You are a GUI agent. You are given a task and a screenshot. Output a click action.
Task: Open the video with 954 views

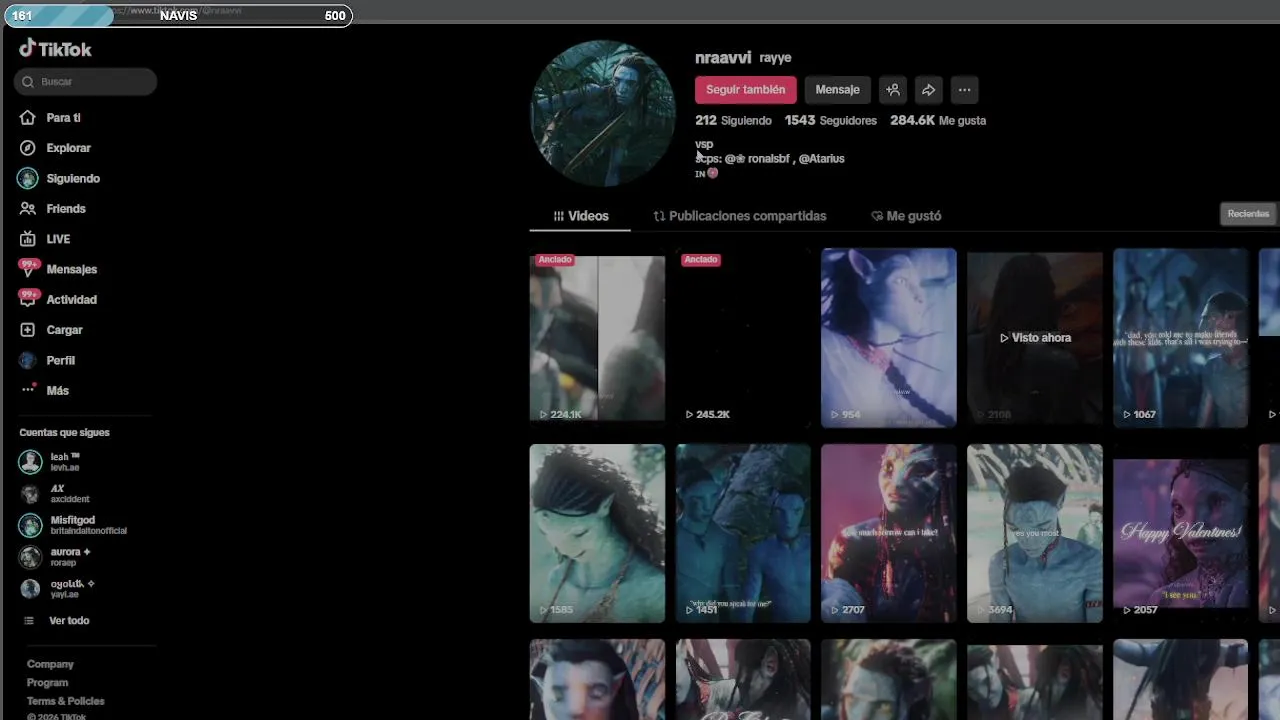pyautogui.click(x=889, y=338)
